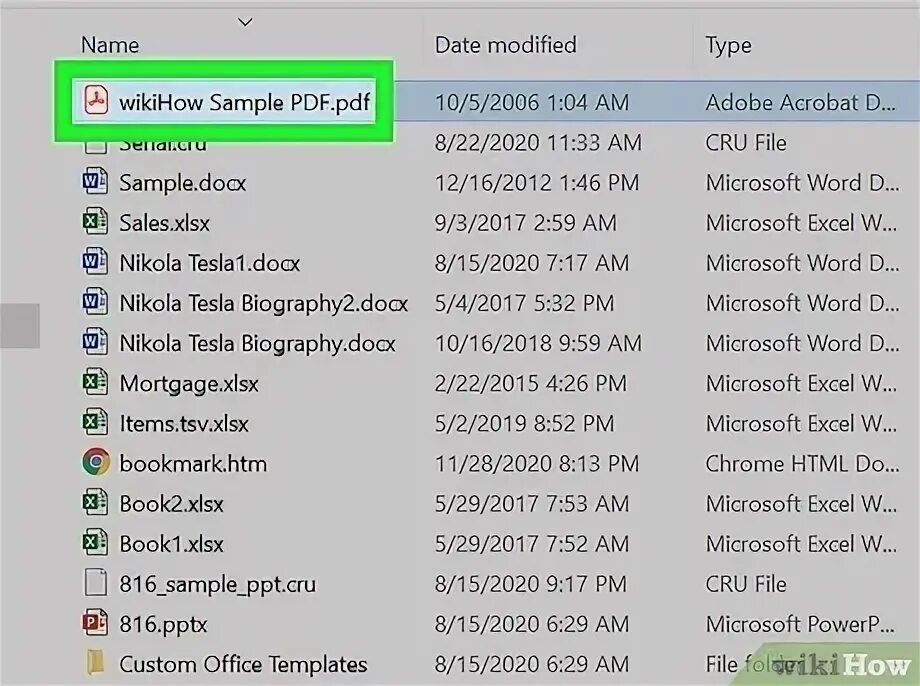Select the Nikola Tesla Biography.docx file
The image size is (920, 686).
pos(257,343)
